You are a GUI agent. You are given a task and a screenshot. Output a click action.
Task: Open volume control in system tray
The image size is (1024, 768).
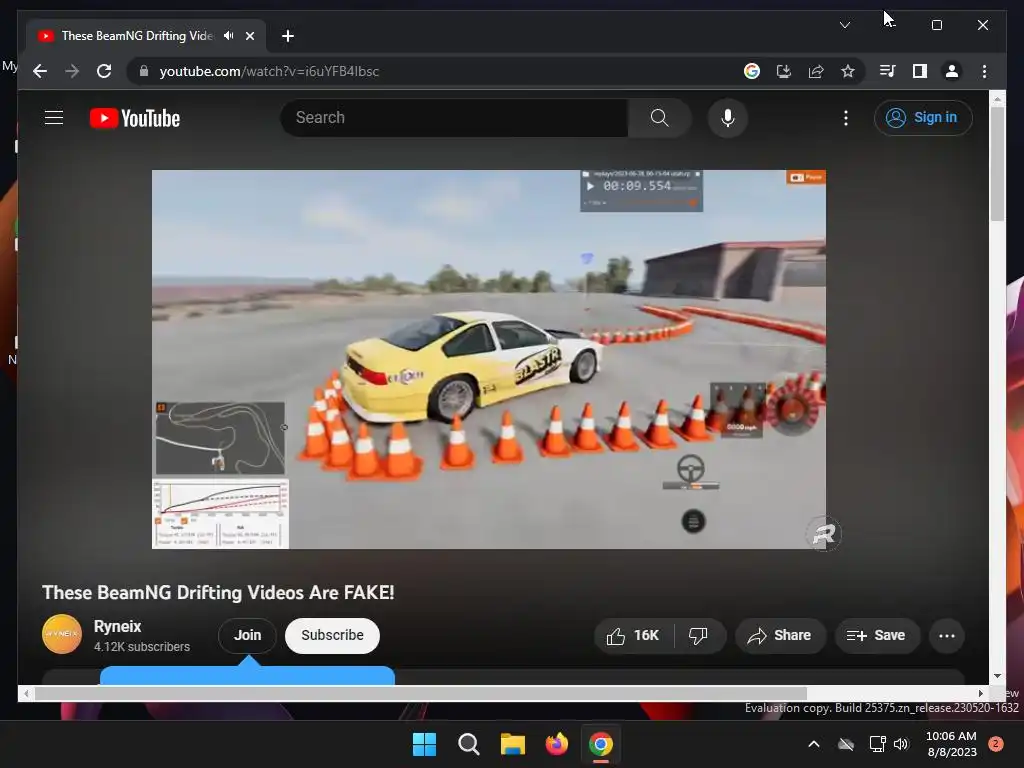click(x=902, y=744)
